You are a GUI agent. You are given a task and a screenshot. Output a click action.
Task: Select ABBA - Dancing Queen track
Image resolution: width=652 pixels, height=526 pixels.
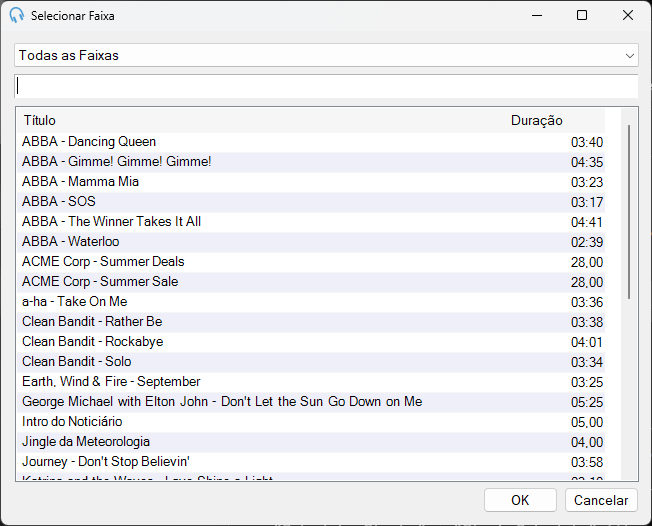coord(311,142)
